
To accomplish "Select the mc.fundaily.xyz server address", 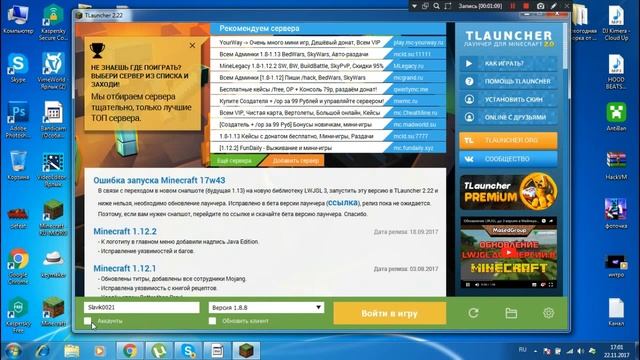I will [x=413, y=148].
